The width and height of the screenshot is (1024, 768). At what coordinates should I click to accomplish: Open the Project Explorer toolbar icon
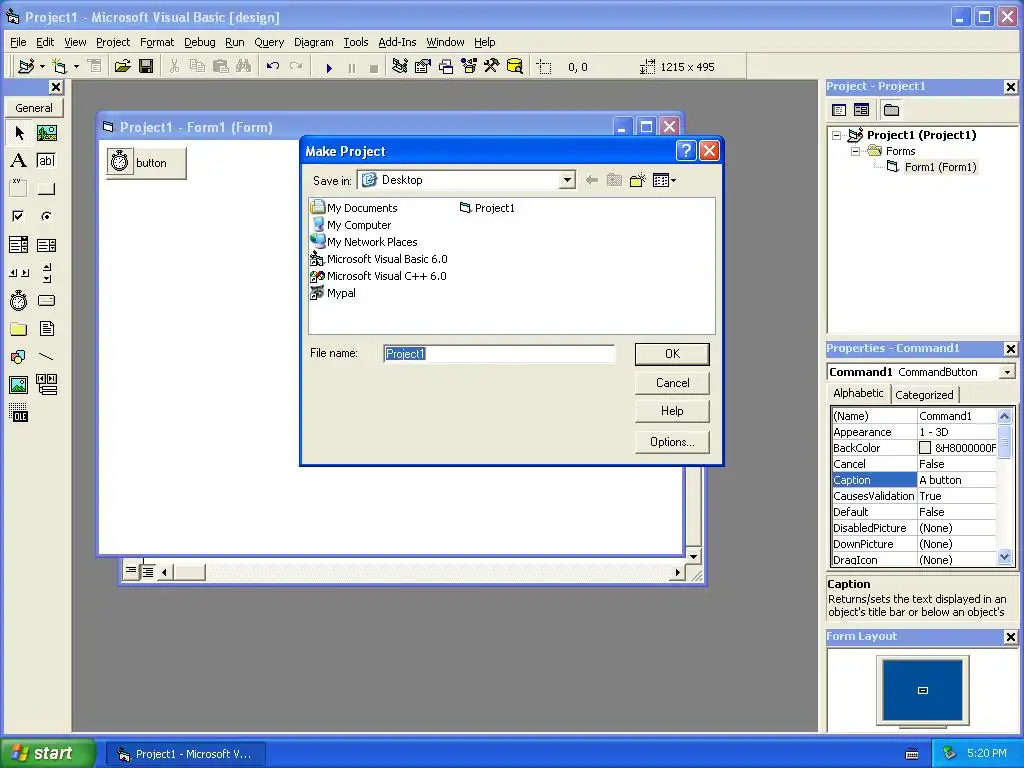click(400, 67)
